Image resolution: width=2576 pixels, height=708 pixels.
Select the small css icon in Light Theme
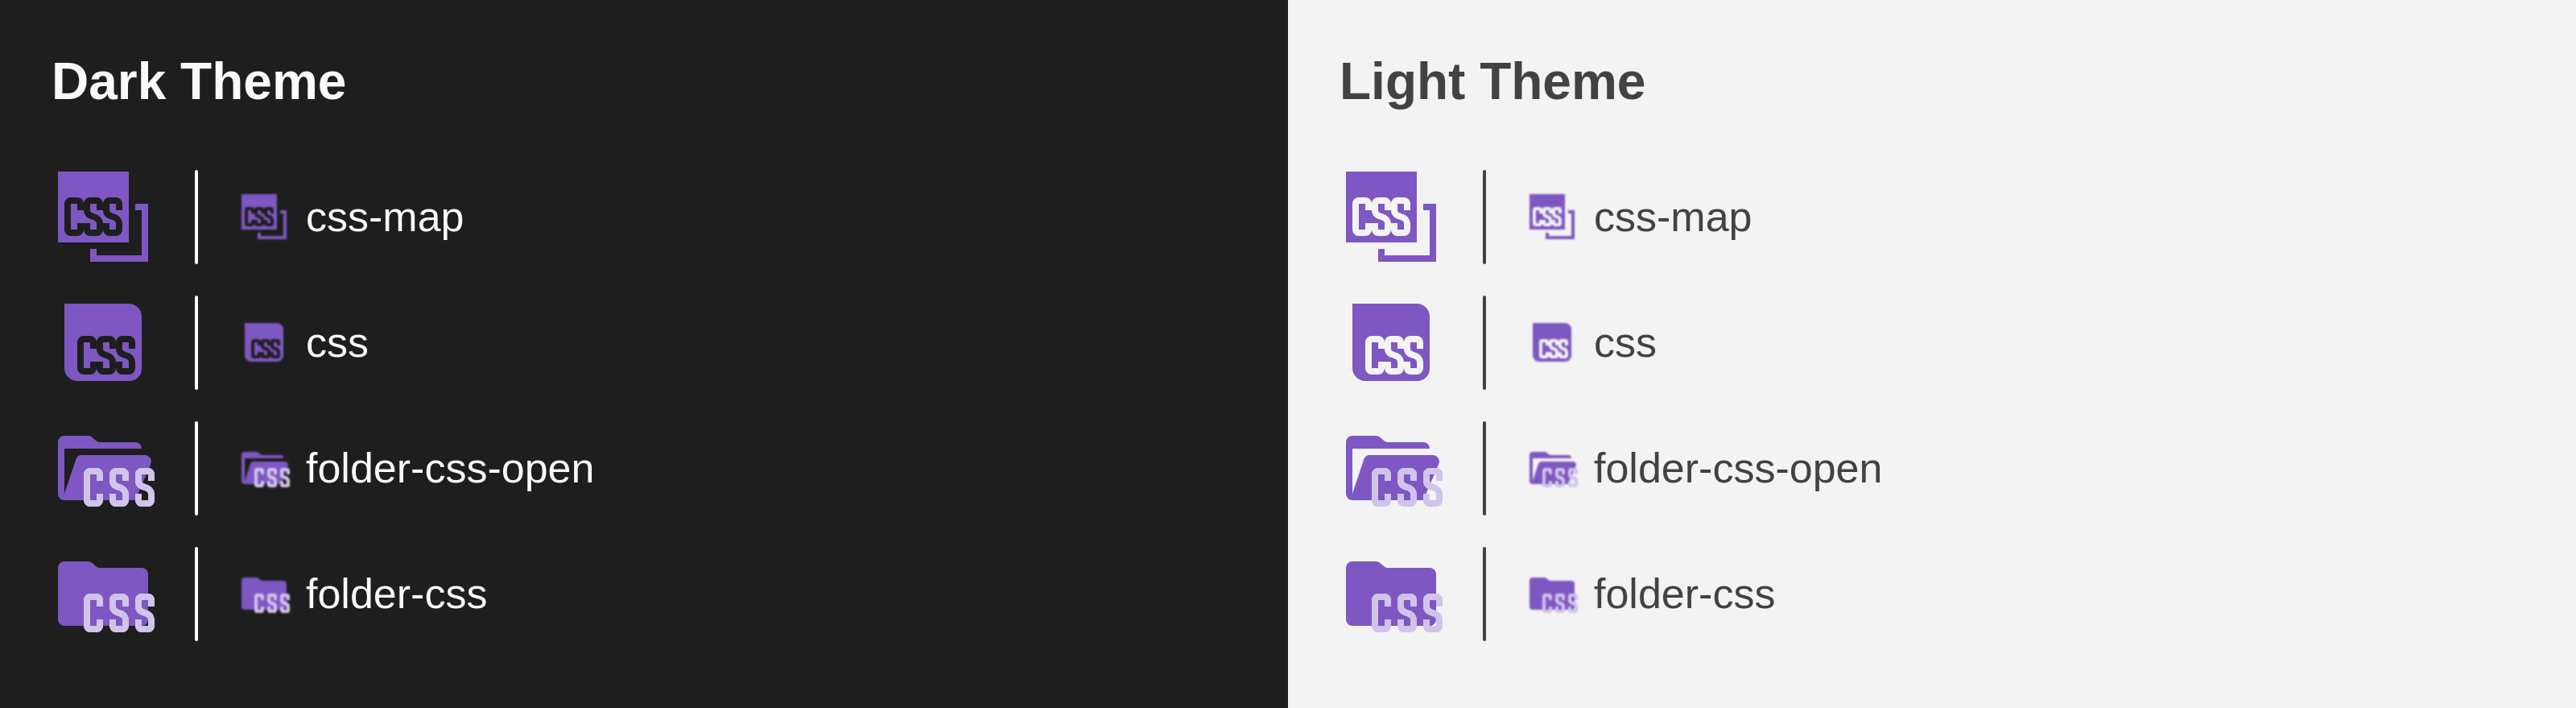coord(1552,342)
